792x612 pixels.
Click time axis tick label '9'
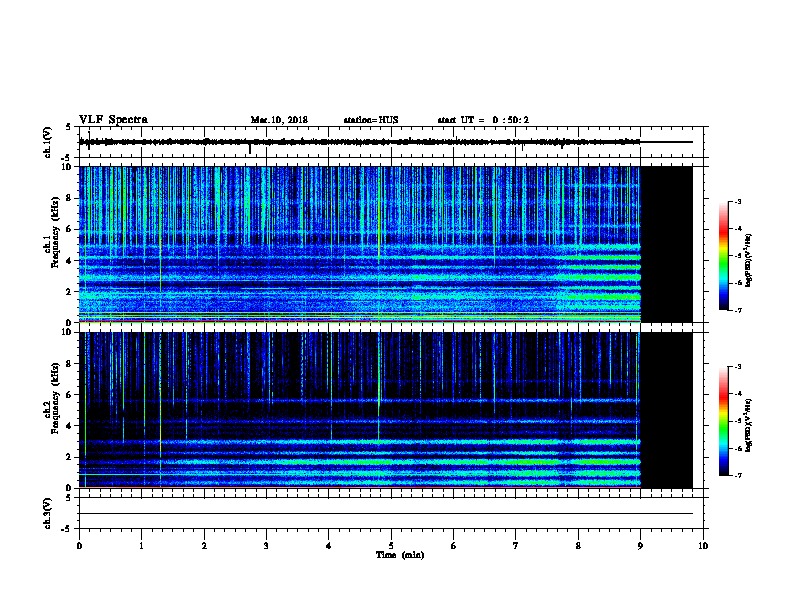(640, 546)
